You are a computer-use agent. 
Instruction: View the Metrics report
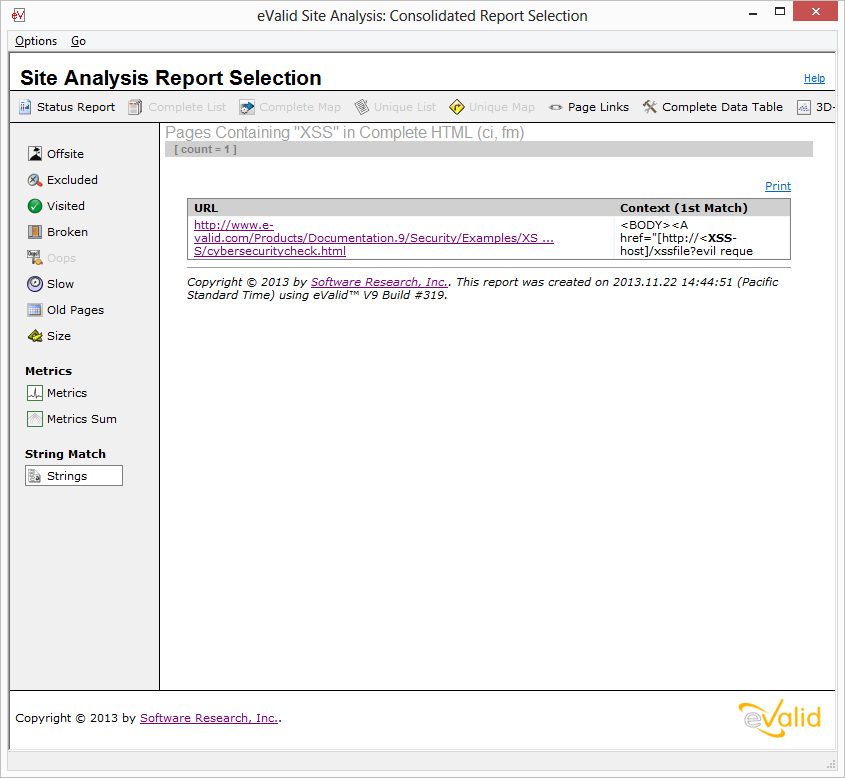[x=67, y=393]
